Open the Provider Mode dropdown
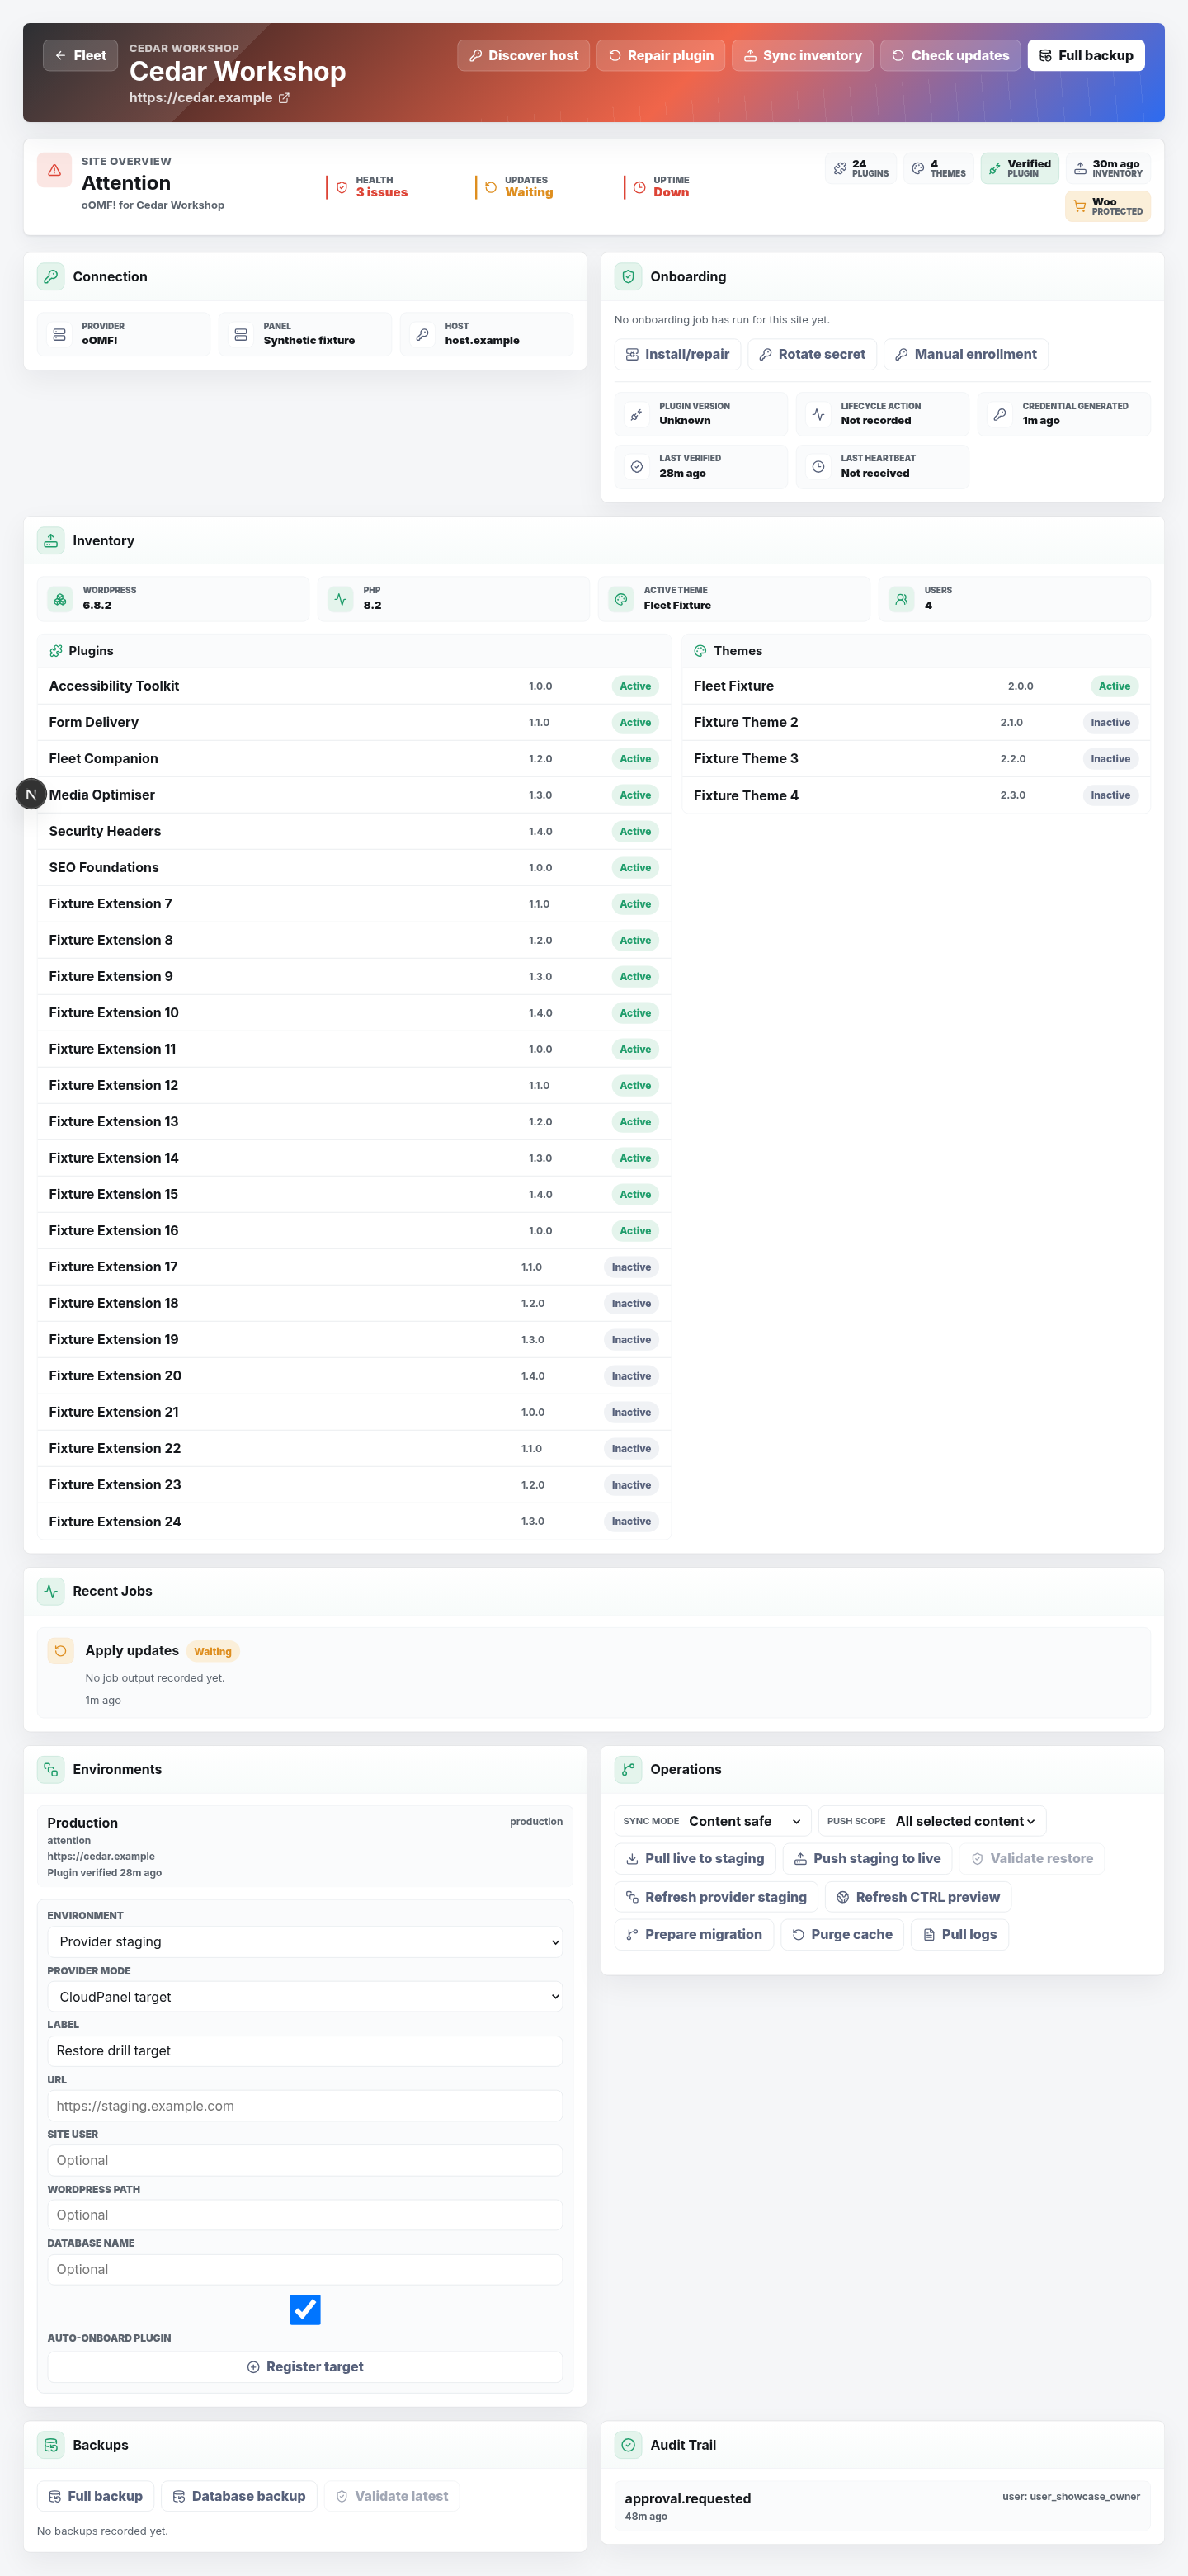Screen dimensions: 1188x2576 point(305,1997)
